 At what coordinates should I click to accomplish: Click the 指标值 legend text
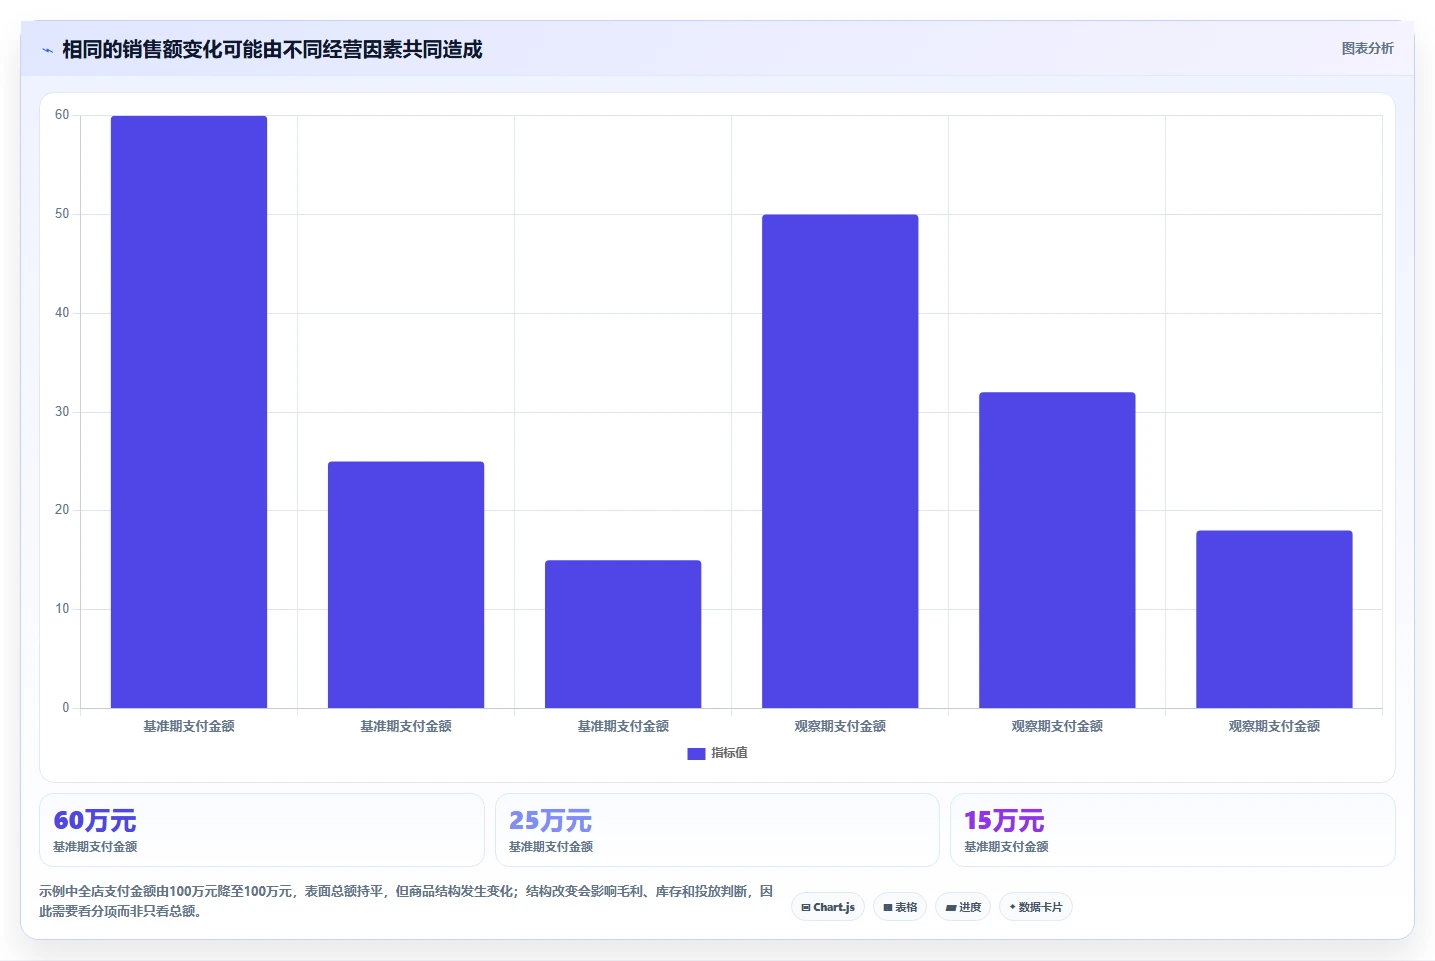pyautogui.click(x=729, y=753)
